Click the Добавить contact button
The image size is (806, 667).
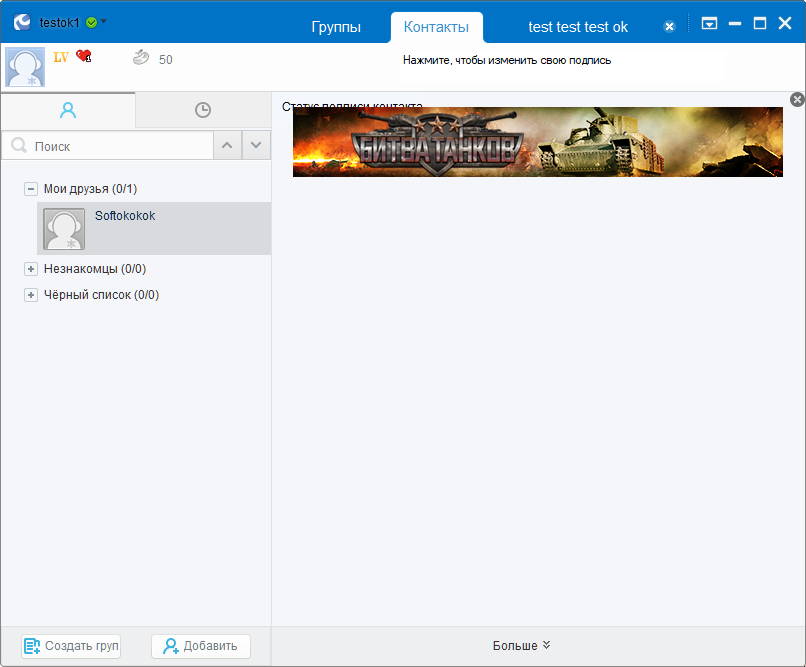201,646
